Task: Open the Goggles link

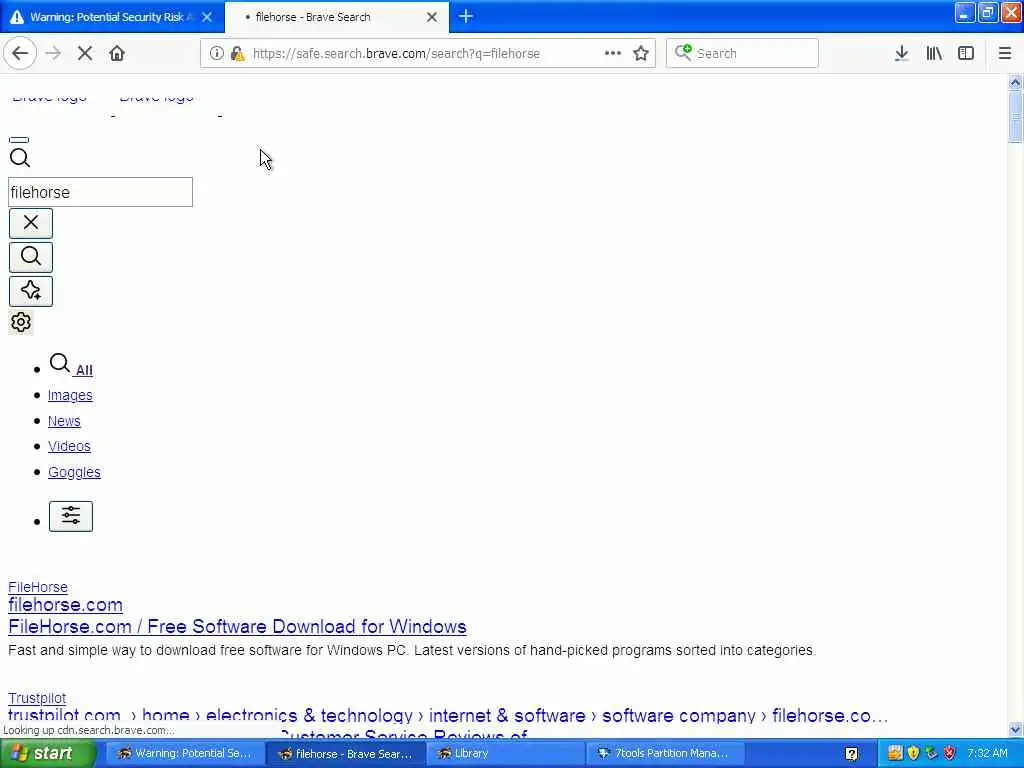Action: coord(74,472)
